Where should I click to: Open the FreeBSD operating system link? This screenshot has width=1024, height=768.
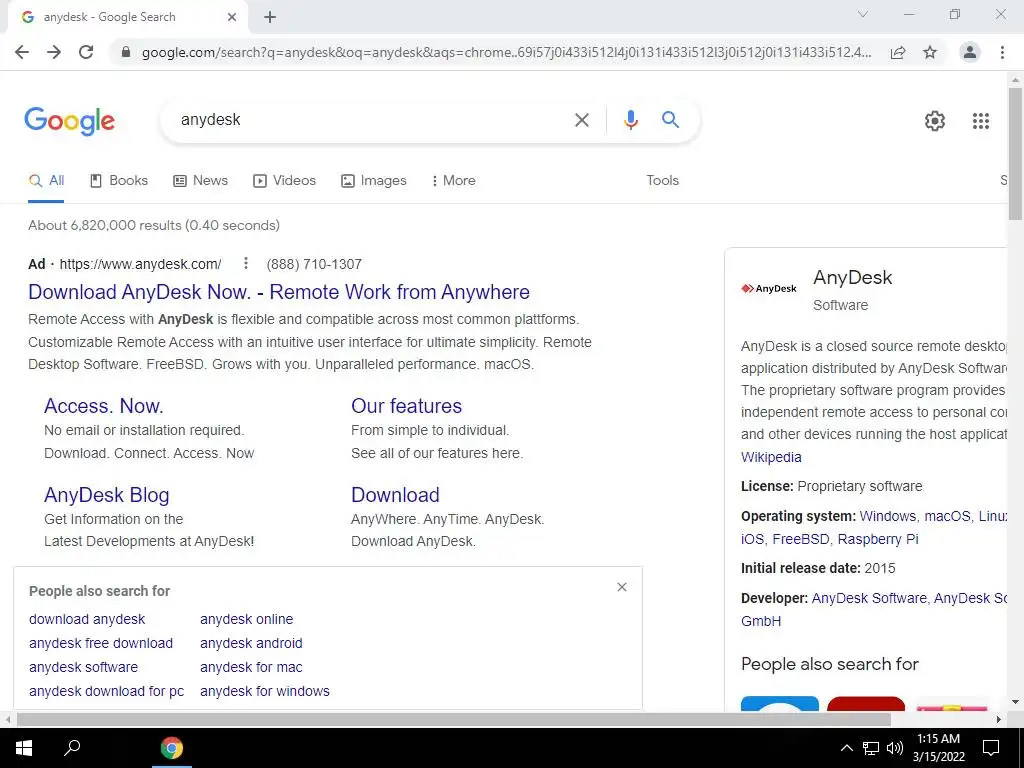coord(801,539)
